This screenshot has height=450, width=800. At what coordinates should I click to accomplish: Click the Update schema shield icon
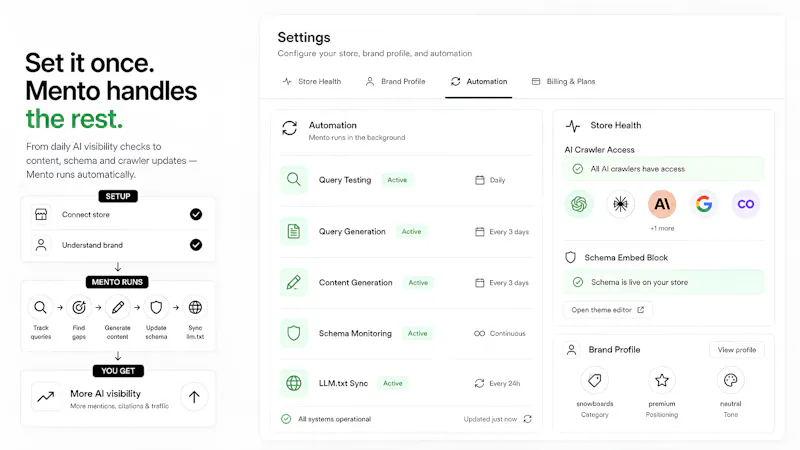tap(156, 308)
